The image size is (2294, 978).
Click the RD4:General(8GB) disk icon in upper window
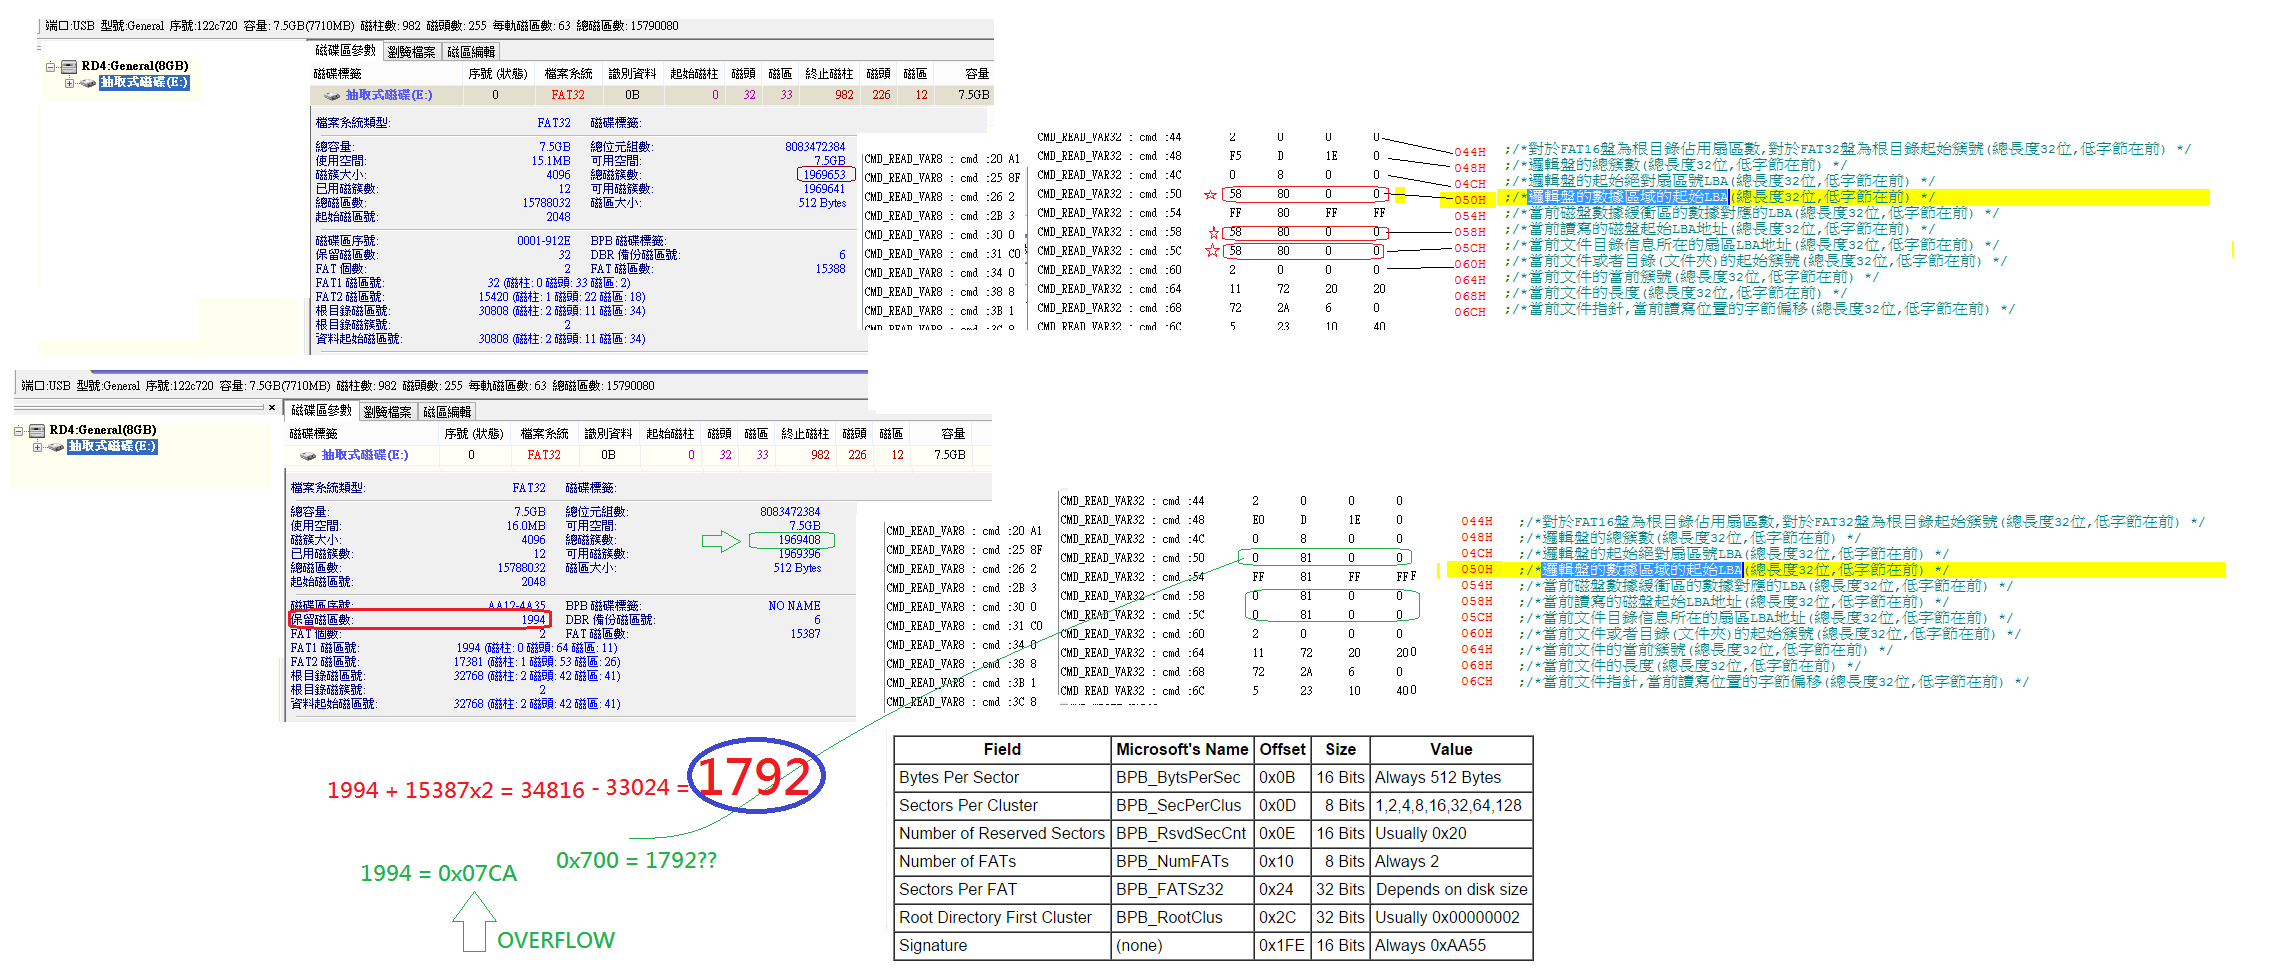point(69,66)
